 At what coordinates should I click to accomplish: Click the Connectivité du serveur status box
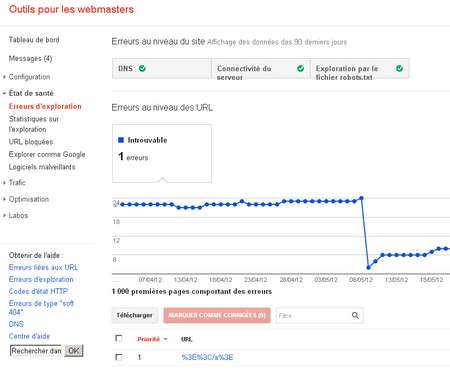click(261, 68)
